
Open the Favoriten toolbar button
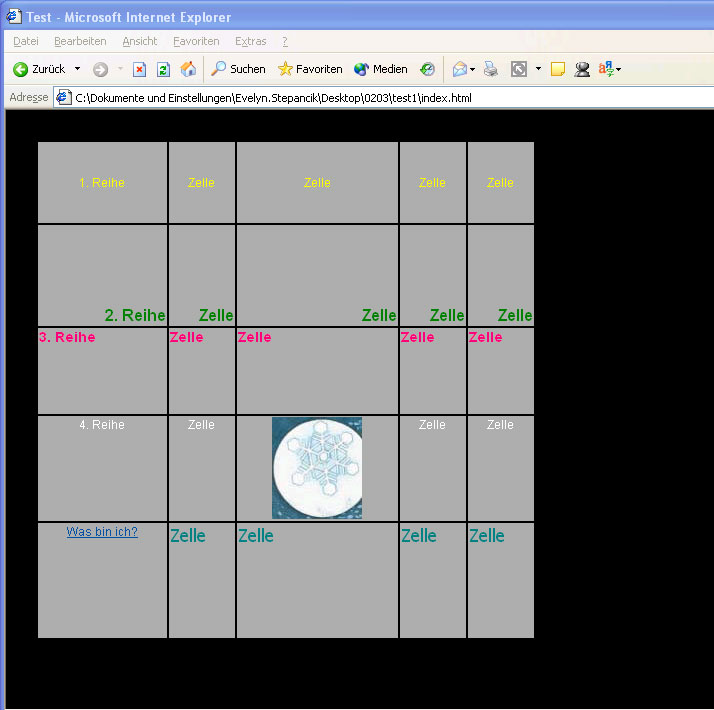[310, 69]
